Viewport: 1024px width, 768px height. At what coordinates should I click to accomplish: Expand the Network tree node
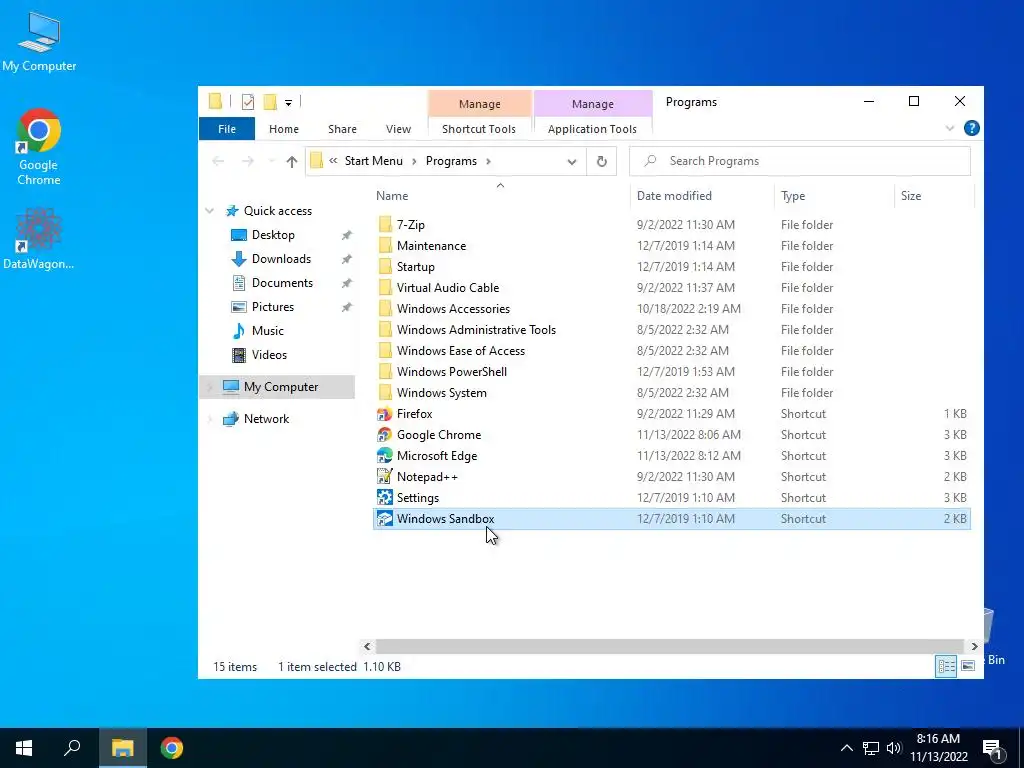pyautogui.click(x=210, y=419)
